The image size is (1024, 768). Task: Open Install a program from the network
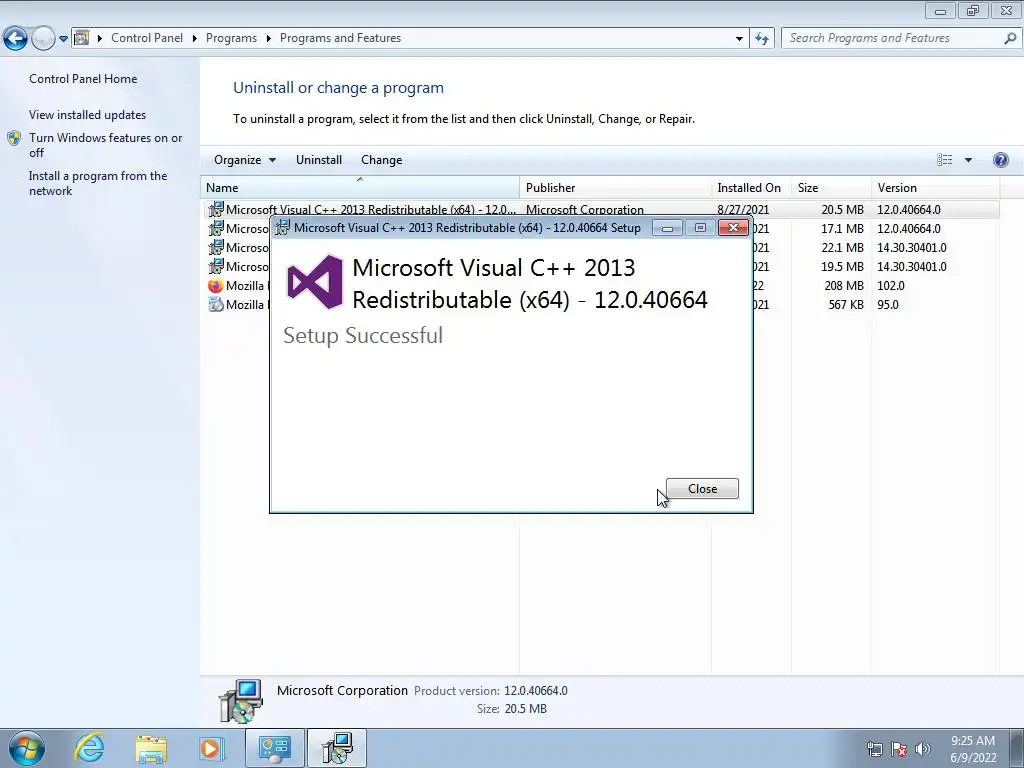[98, 184]
